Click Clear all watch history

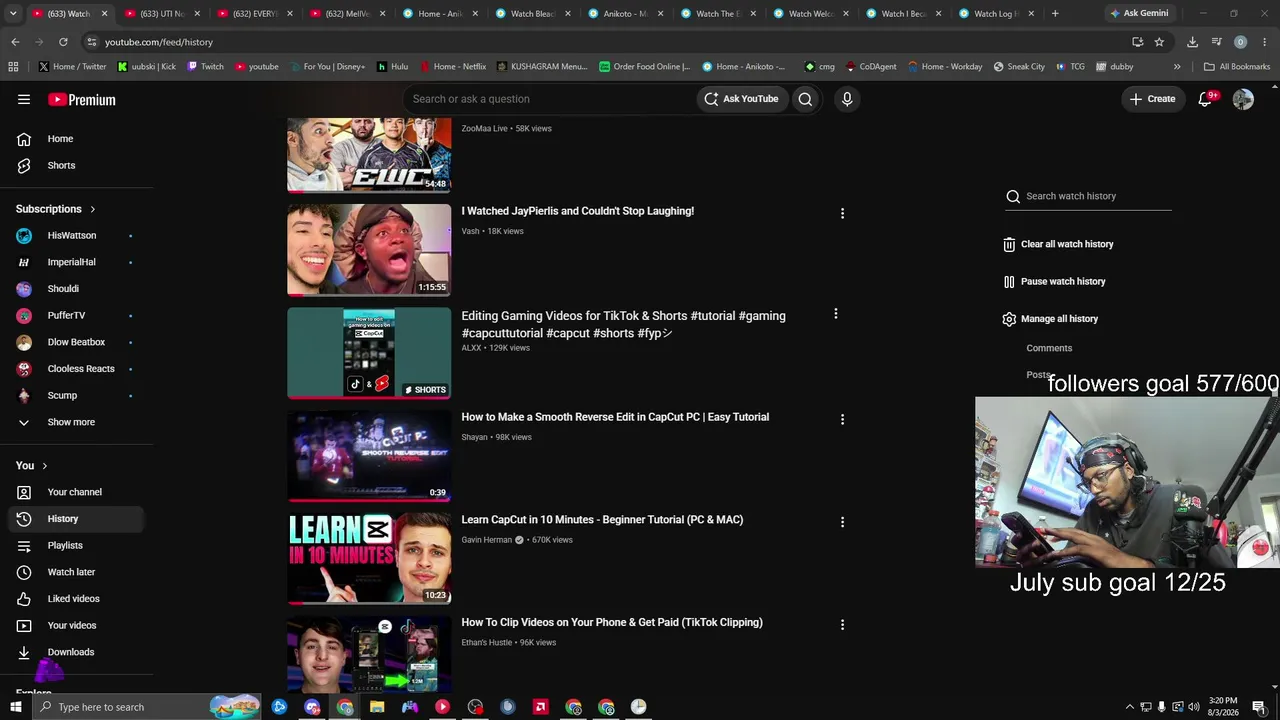[1058, 244]
